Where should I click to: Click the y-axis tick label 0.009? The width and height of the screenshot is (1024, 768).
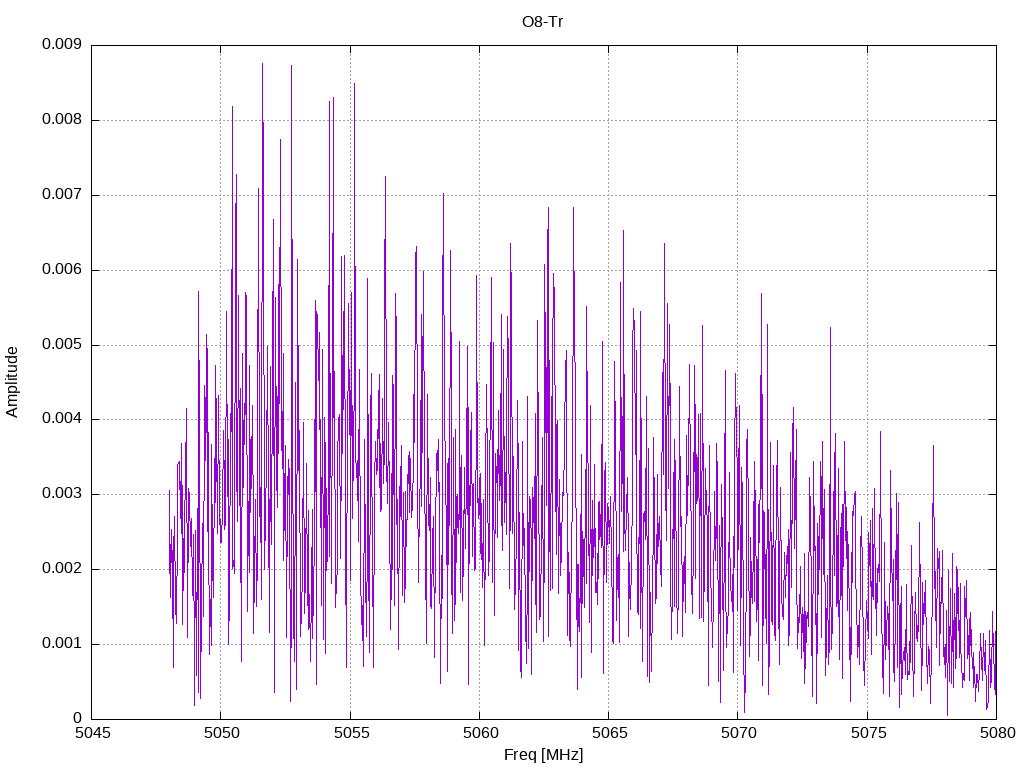click(x=61, y=44)
